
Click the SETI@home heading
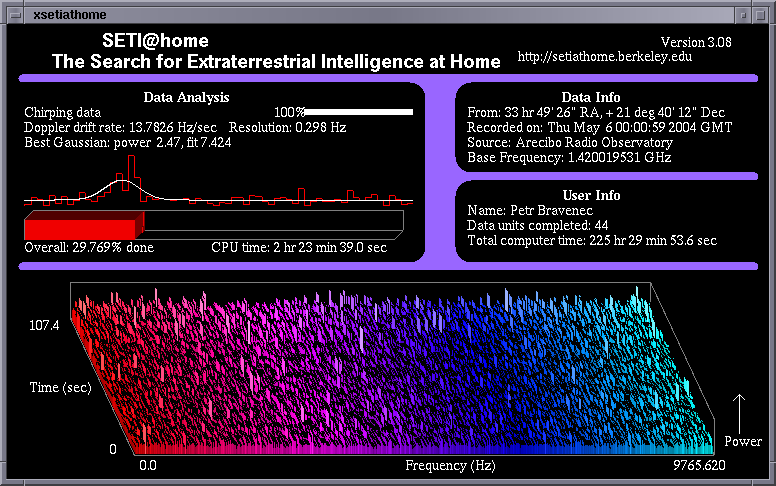point(155,40)
